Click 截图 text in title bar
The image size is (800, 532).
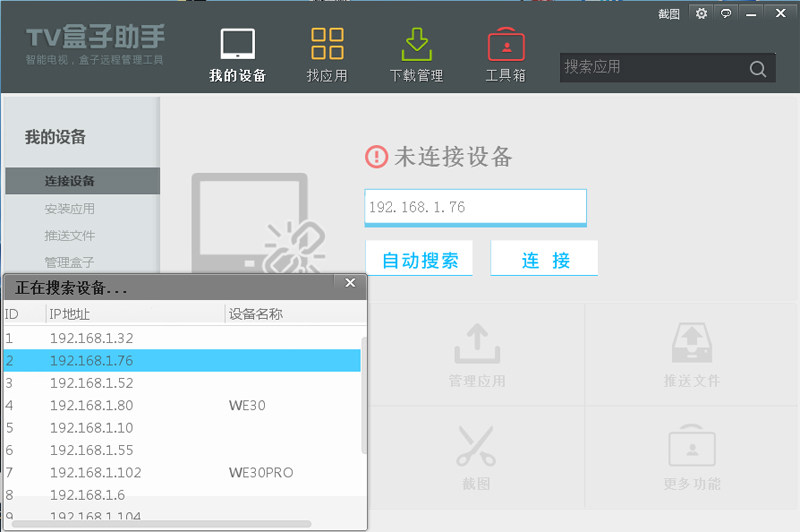[x=669, y=14]
